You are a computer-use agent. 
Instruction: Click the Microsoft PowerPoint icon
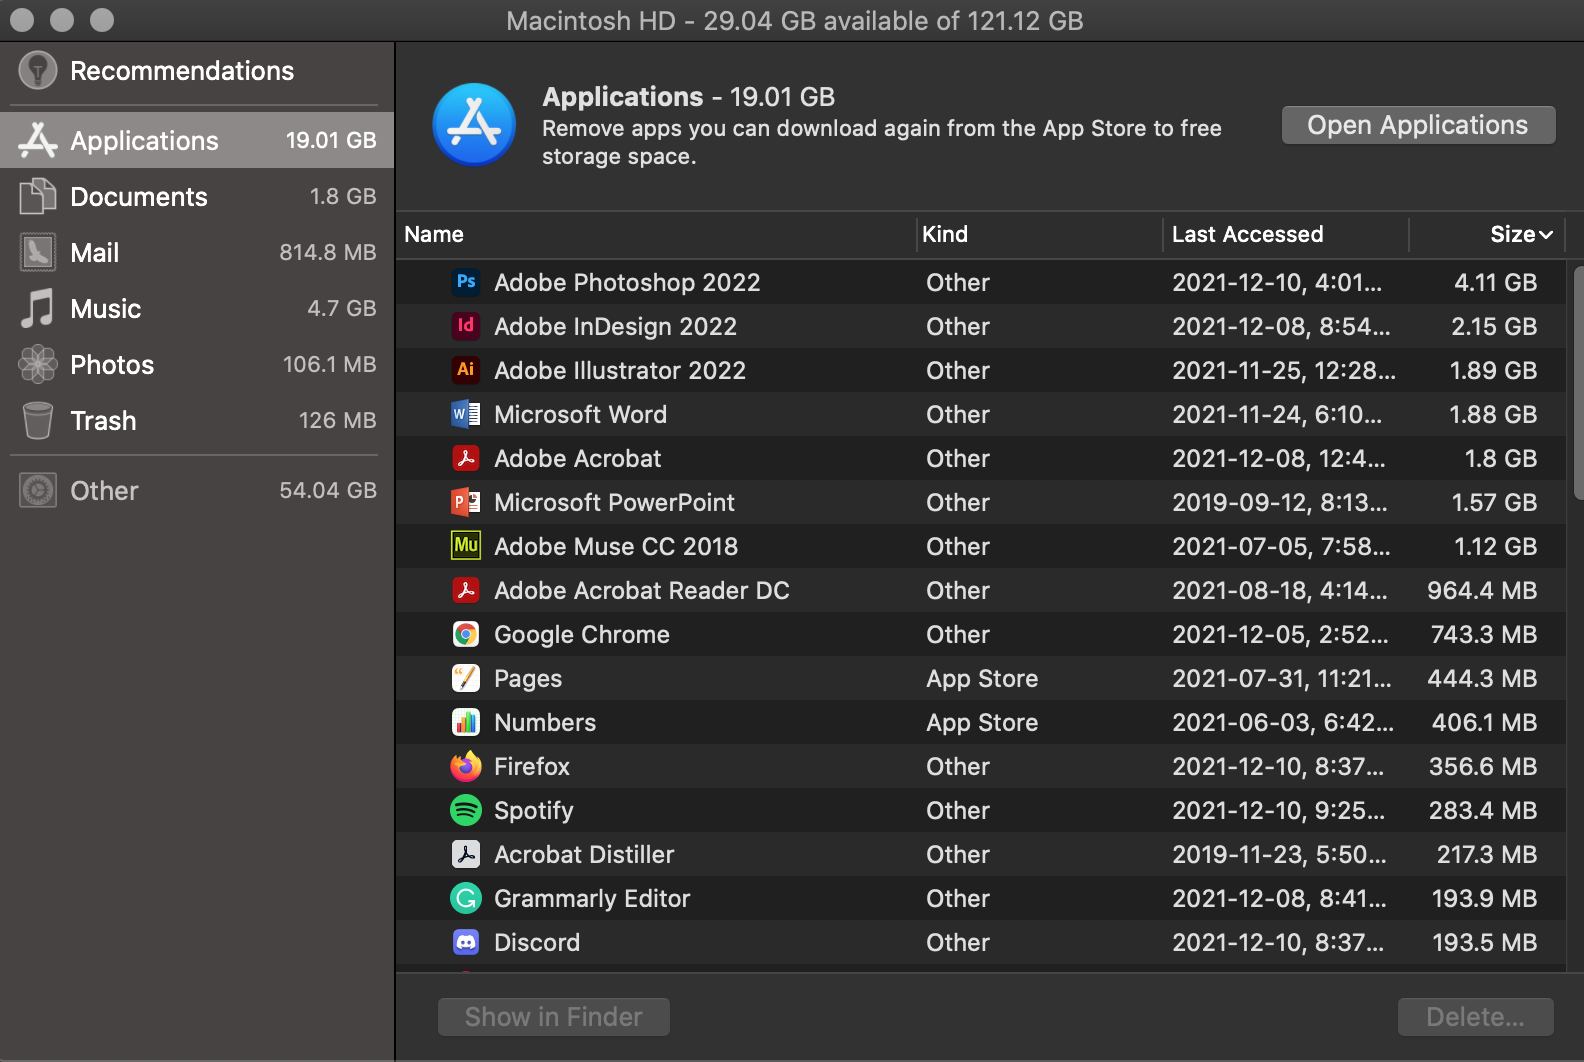point(466,502)
